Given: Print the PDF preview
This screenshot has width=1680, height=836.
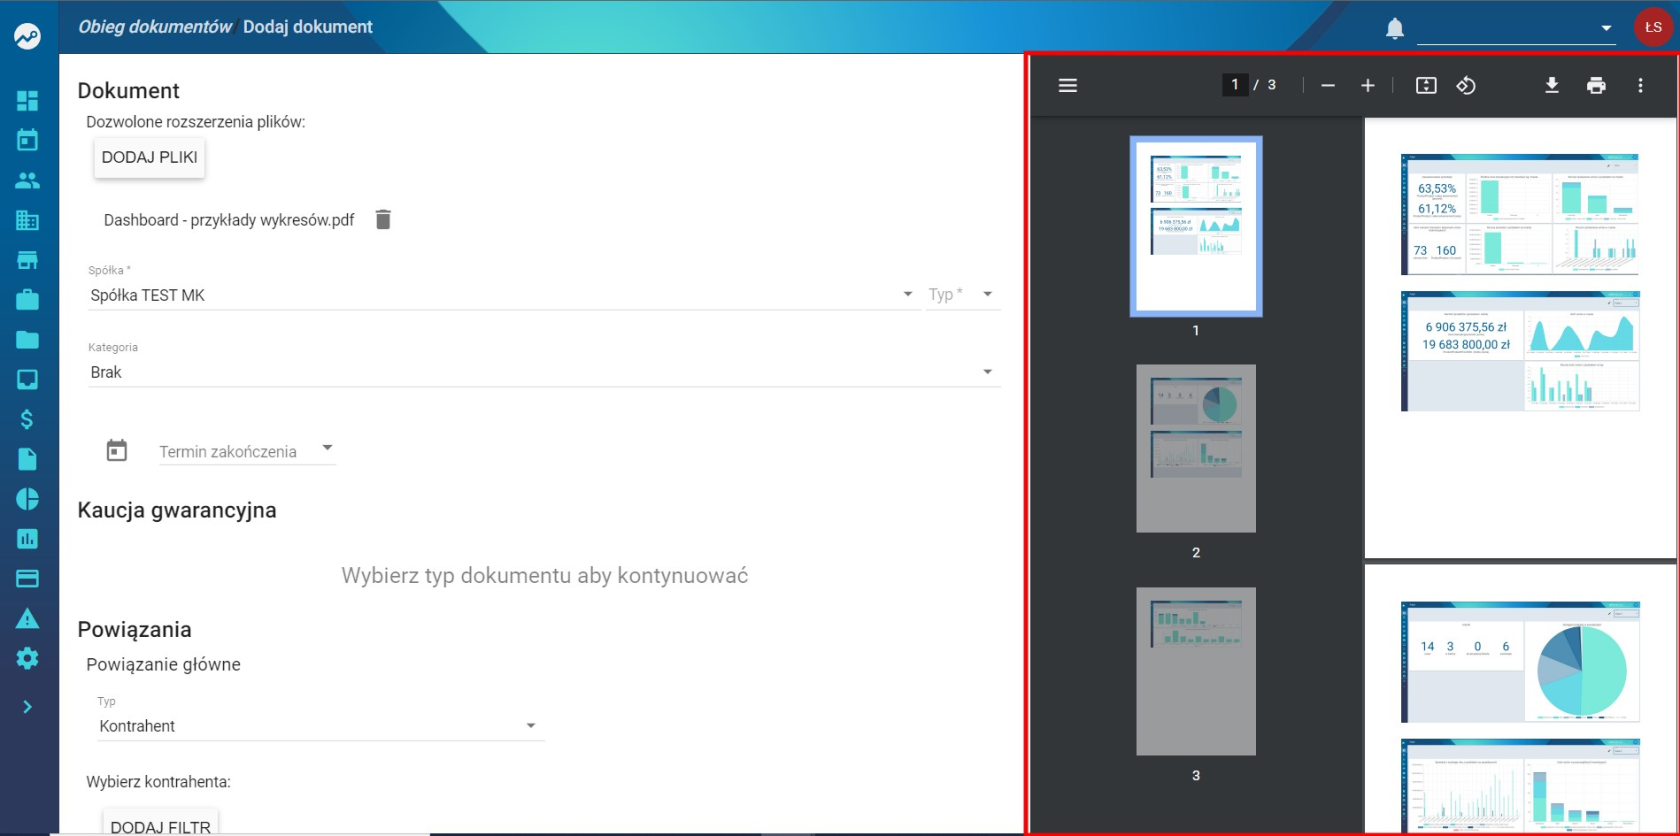Looking at the screenshot, I should (x=1596, y=85).
